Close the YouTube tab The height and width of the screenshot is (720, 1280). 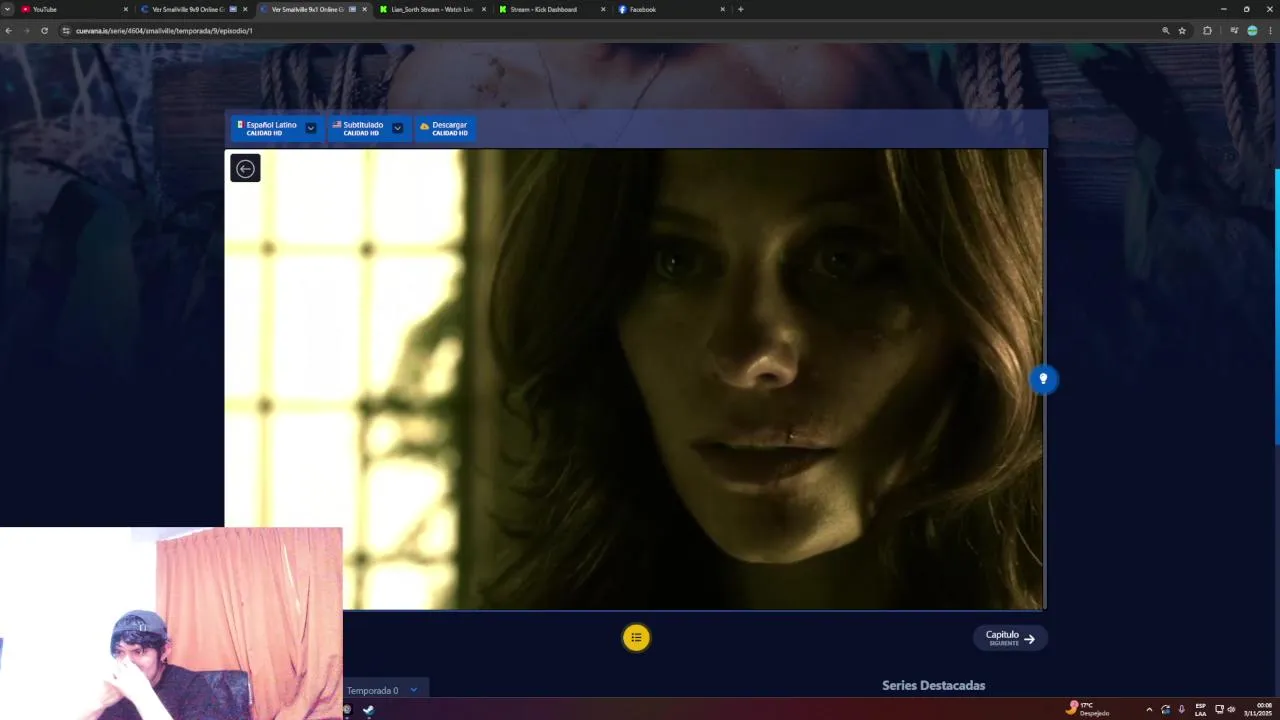(126, 9)
